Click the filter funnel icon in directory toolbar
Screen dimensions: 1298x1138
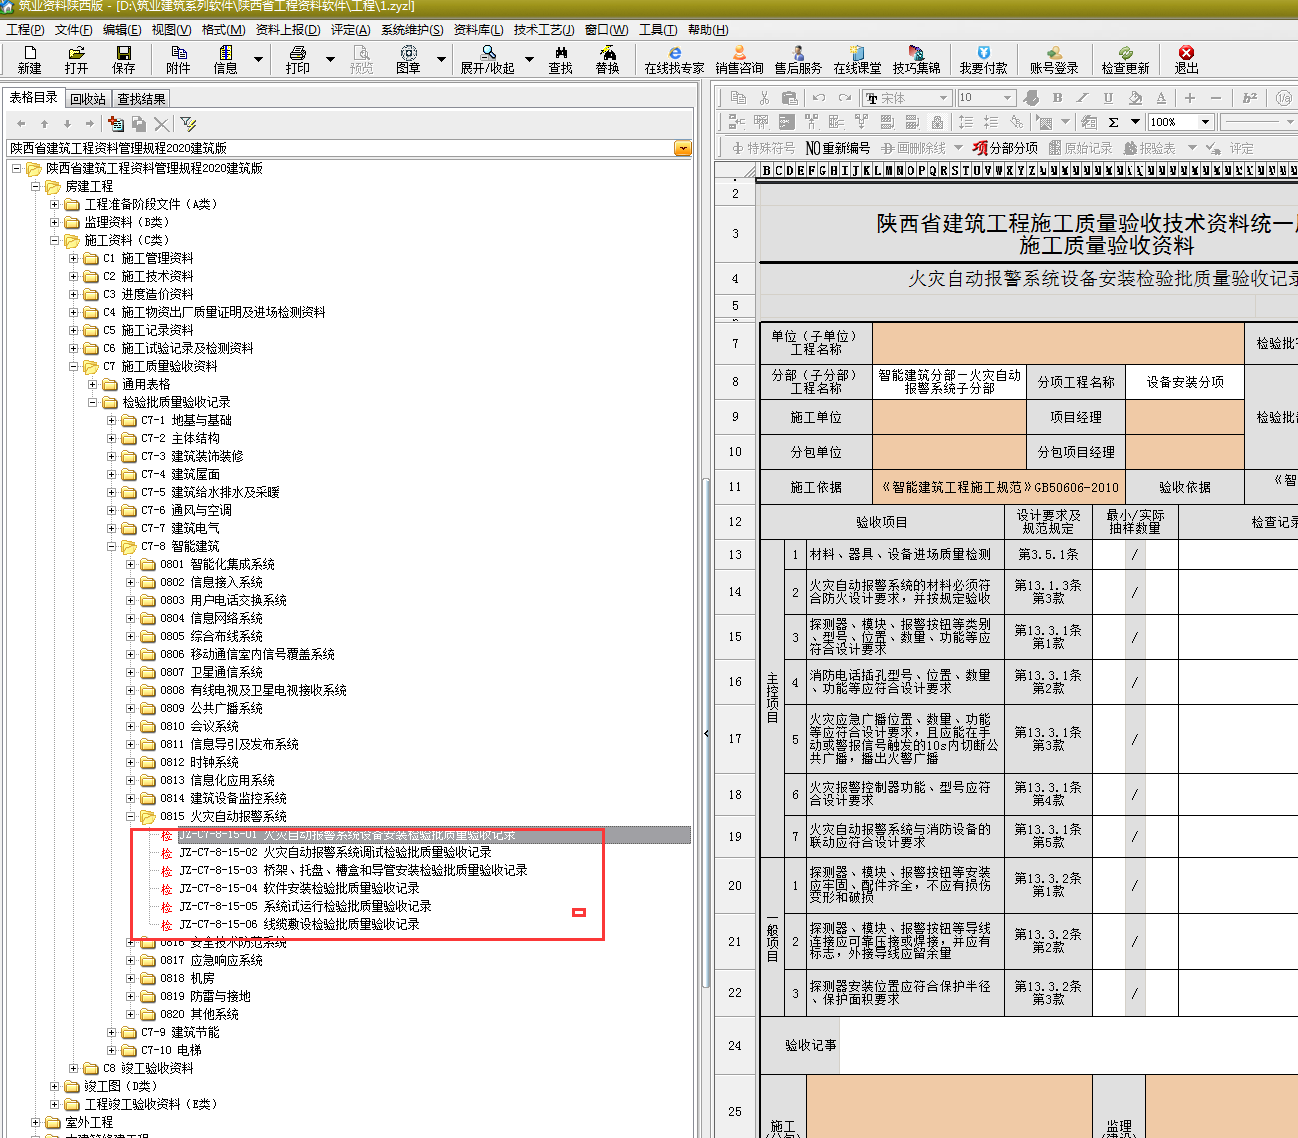coord(188,124)
